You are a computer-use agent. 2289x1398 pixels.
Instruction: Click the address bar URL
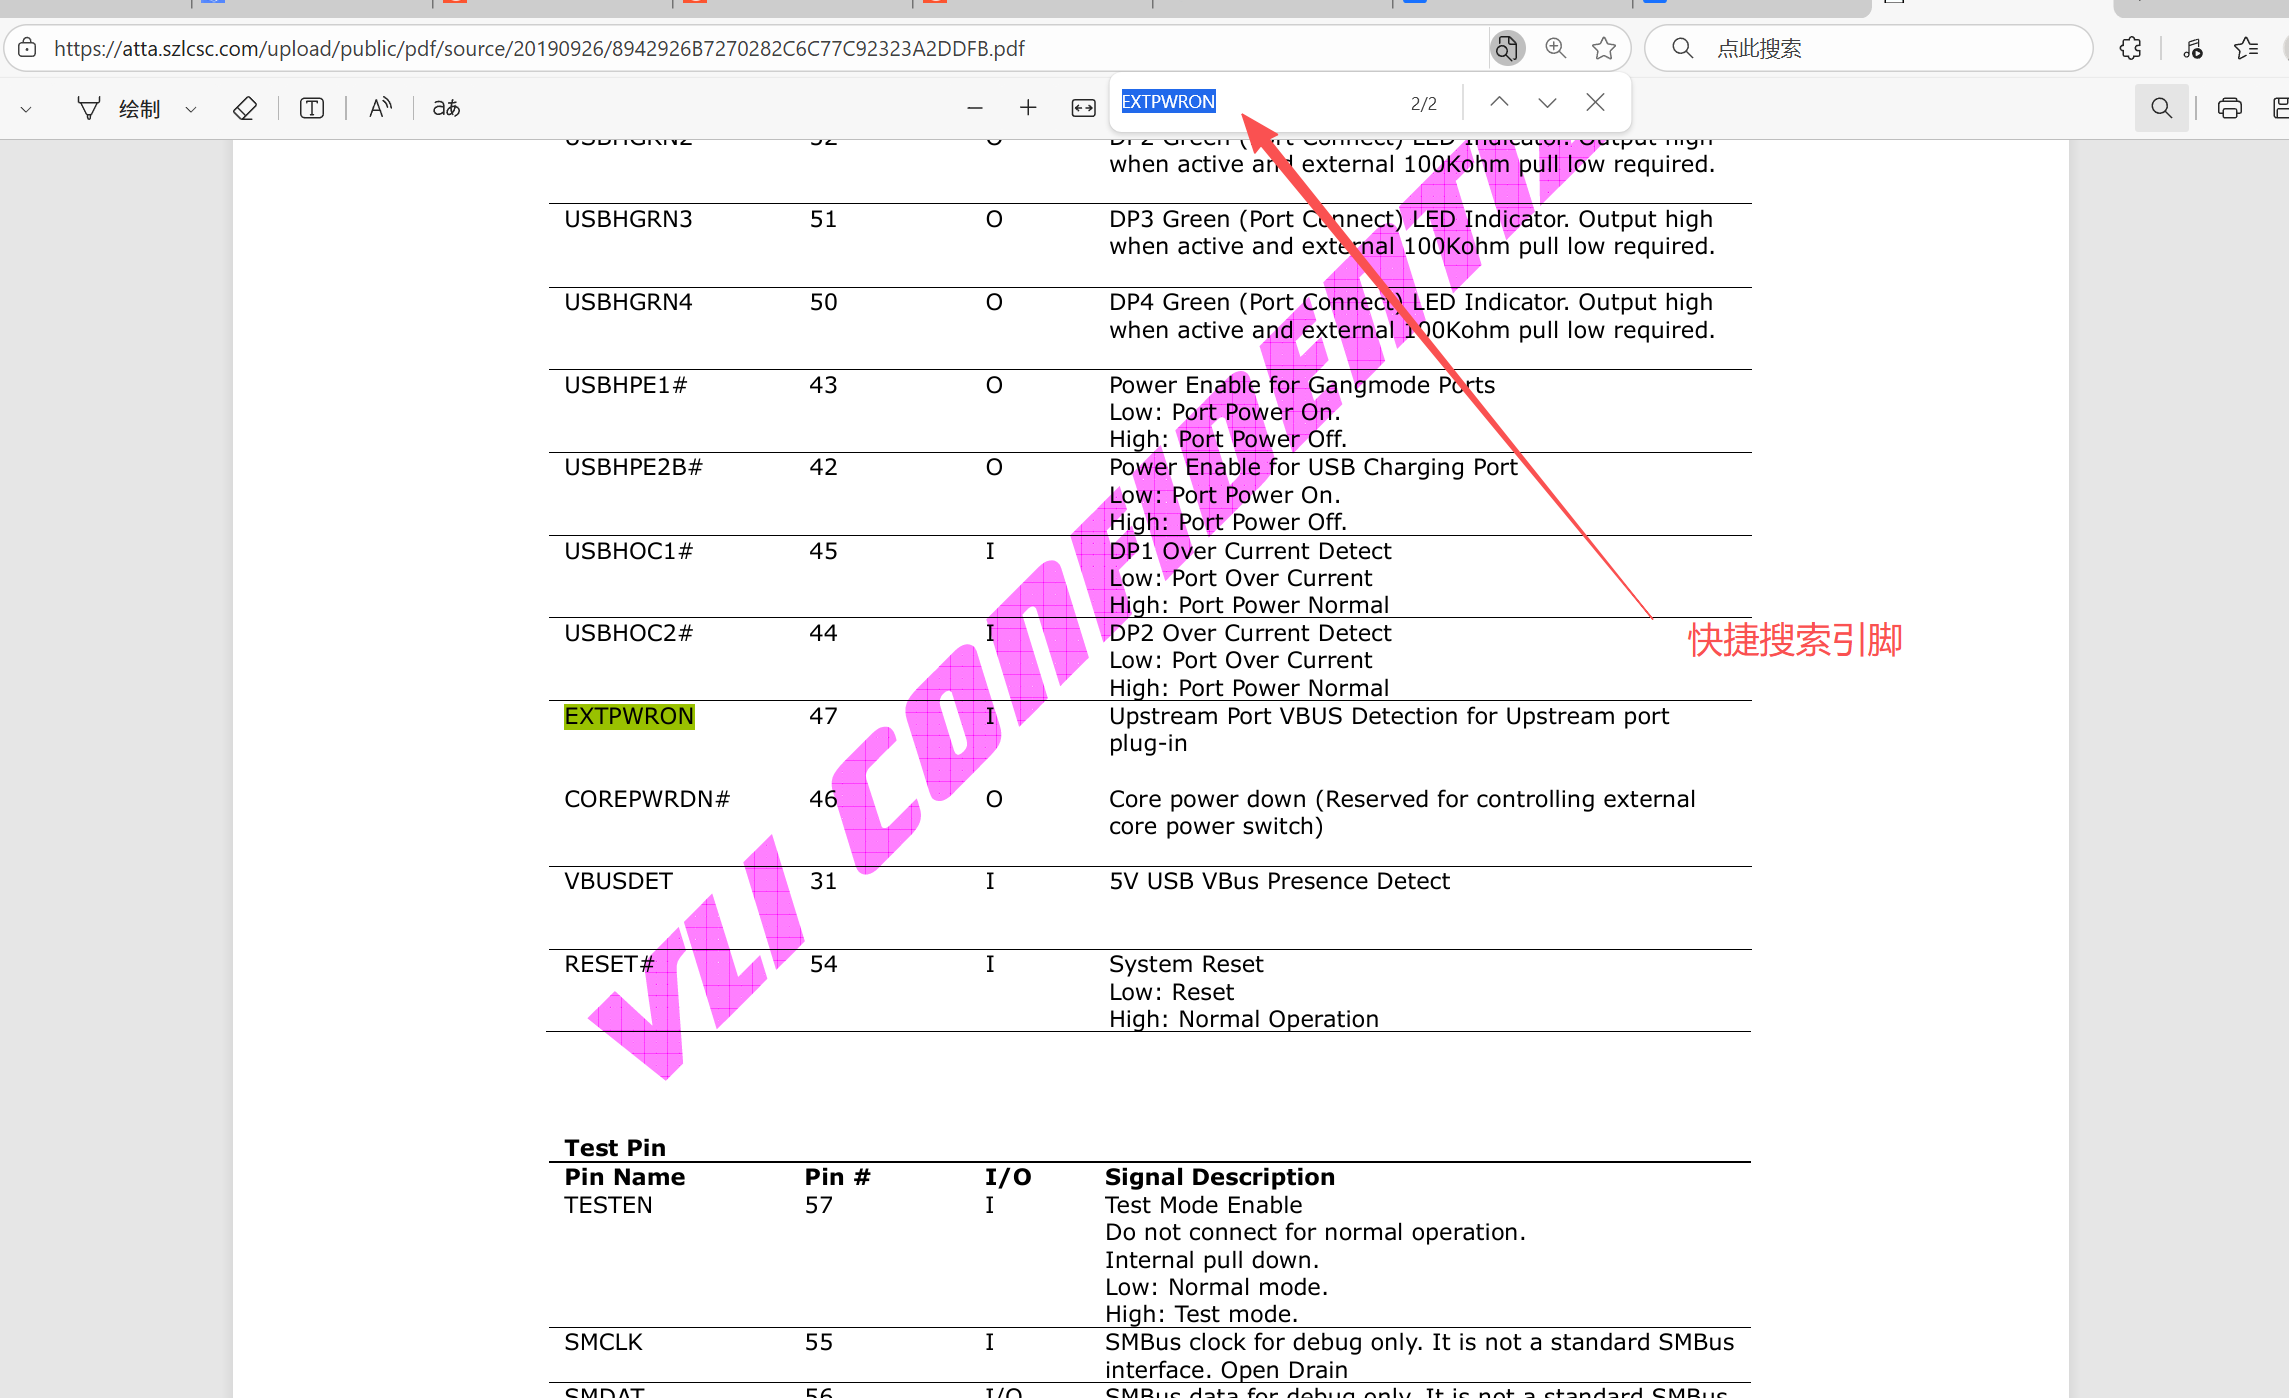click(540, 48)
